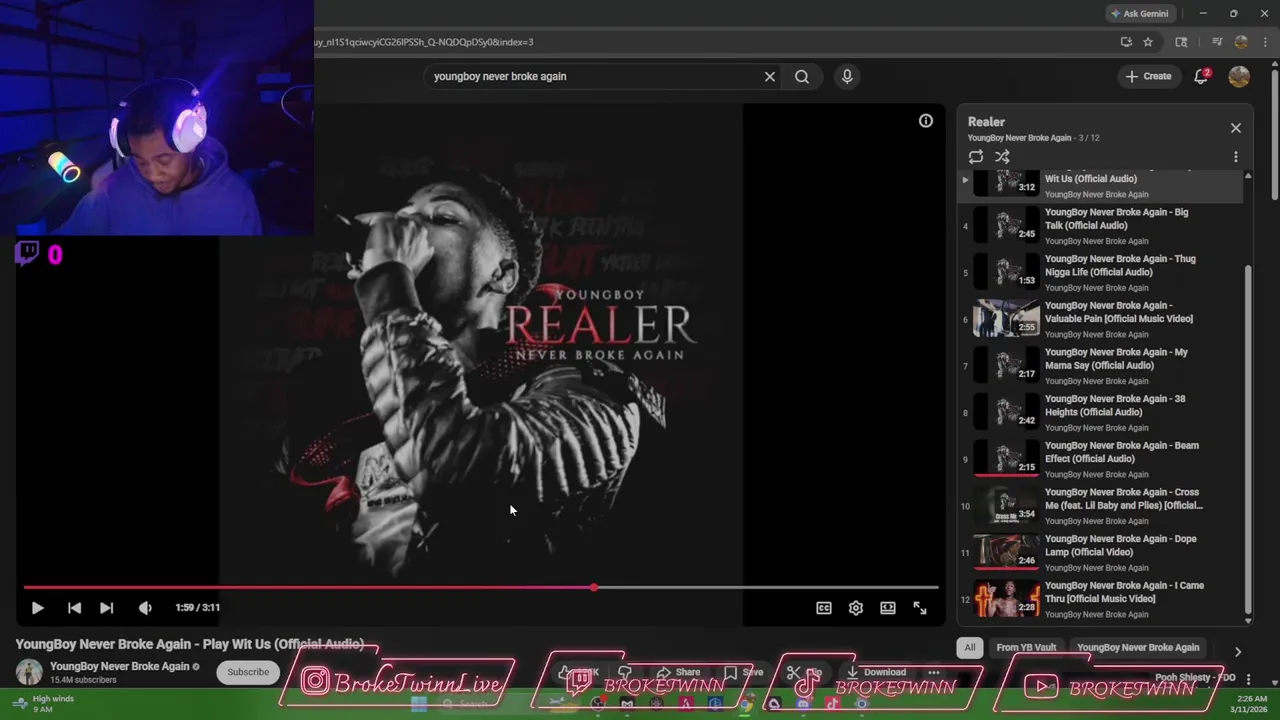This screenshot has width=1280, height=720.
Task: Click the 15.4M subscribers text
Action: tap(83, 680)
